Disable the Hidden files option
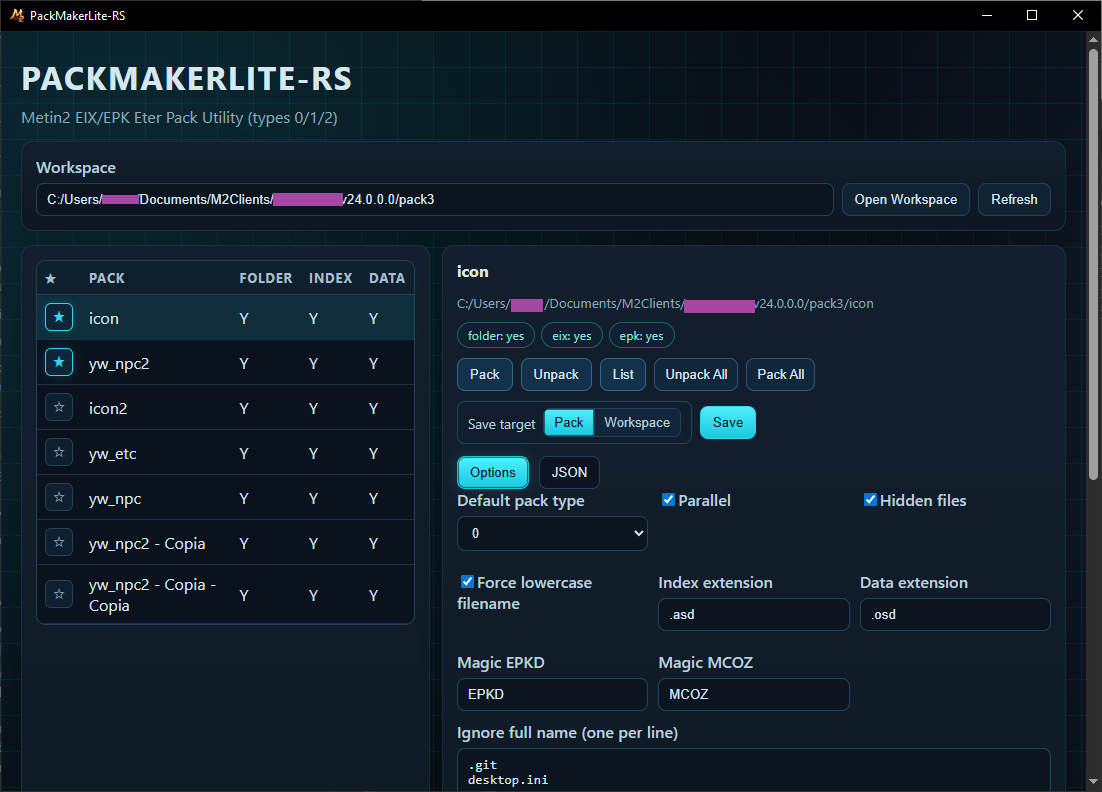 pyautogui.click(x=870, y=500)
